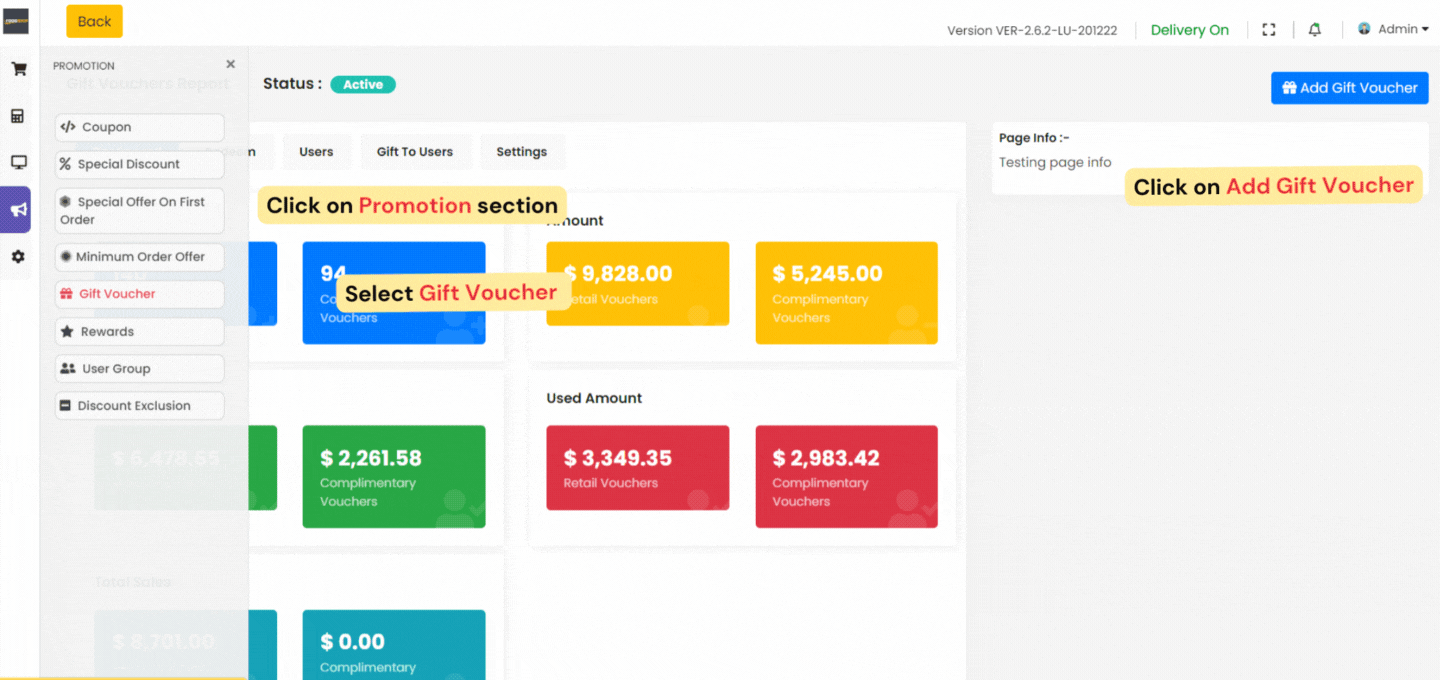
Task: Open Coupon in Promotion menu
Action: point(139,127)
